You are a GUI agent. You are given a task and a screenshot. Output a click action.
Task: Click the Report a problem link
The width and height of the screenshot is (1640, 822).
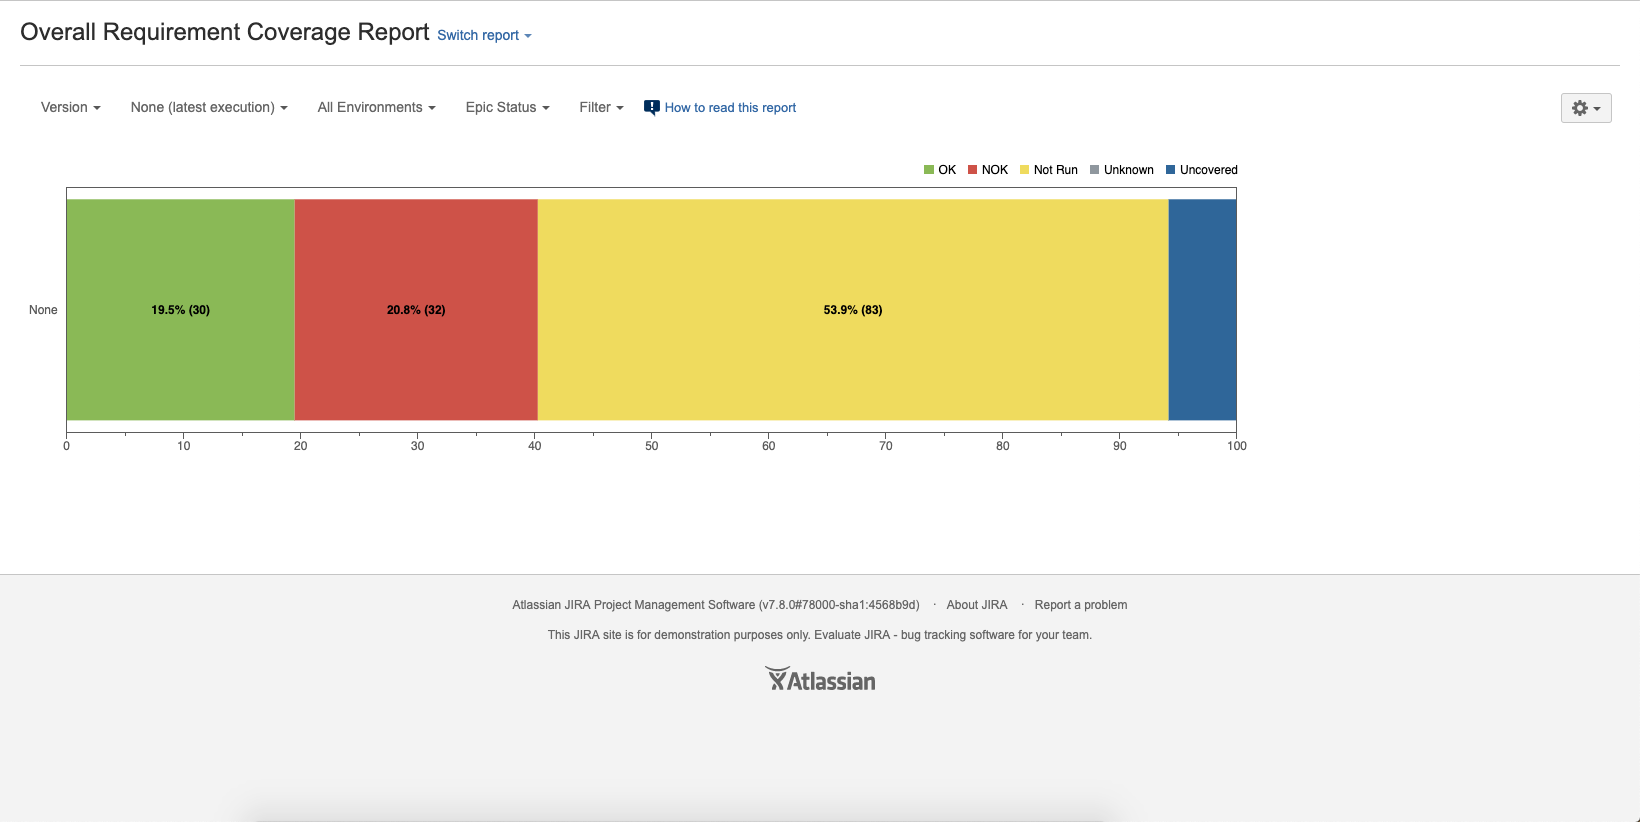[1080, 605]
